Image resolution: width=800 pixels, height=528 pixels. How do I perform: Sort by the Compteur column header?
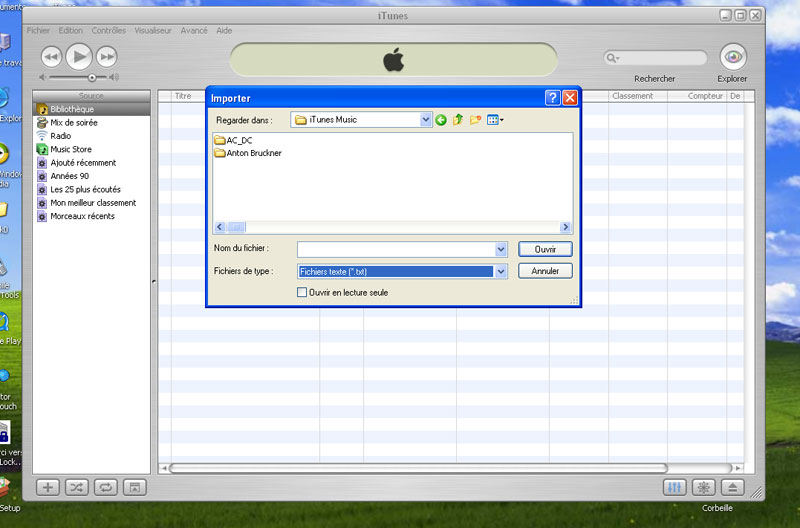click(x=697, y=96)
